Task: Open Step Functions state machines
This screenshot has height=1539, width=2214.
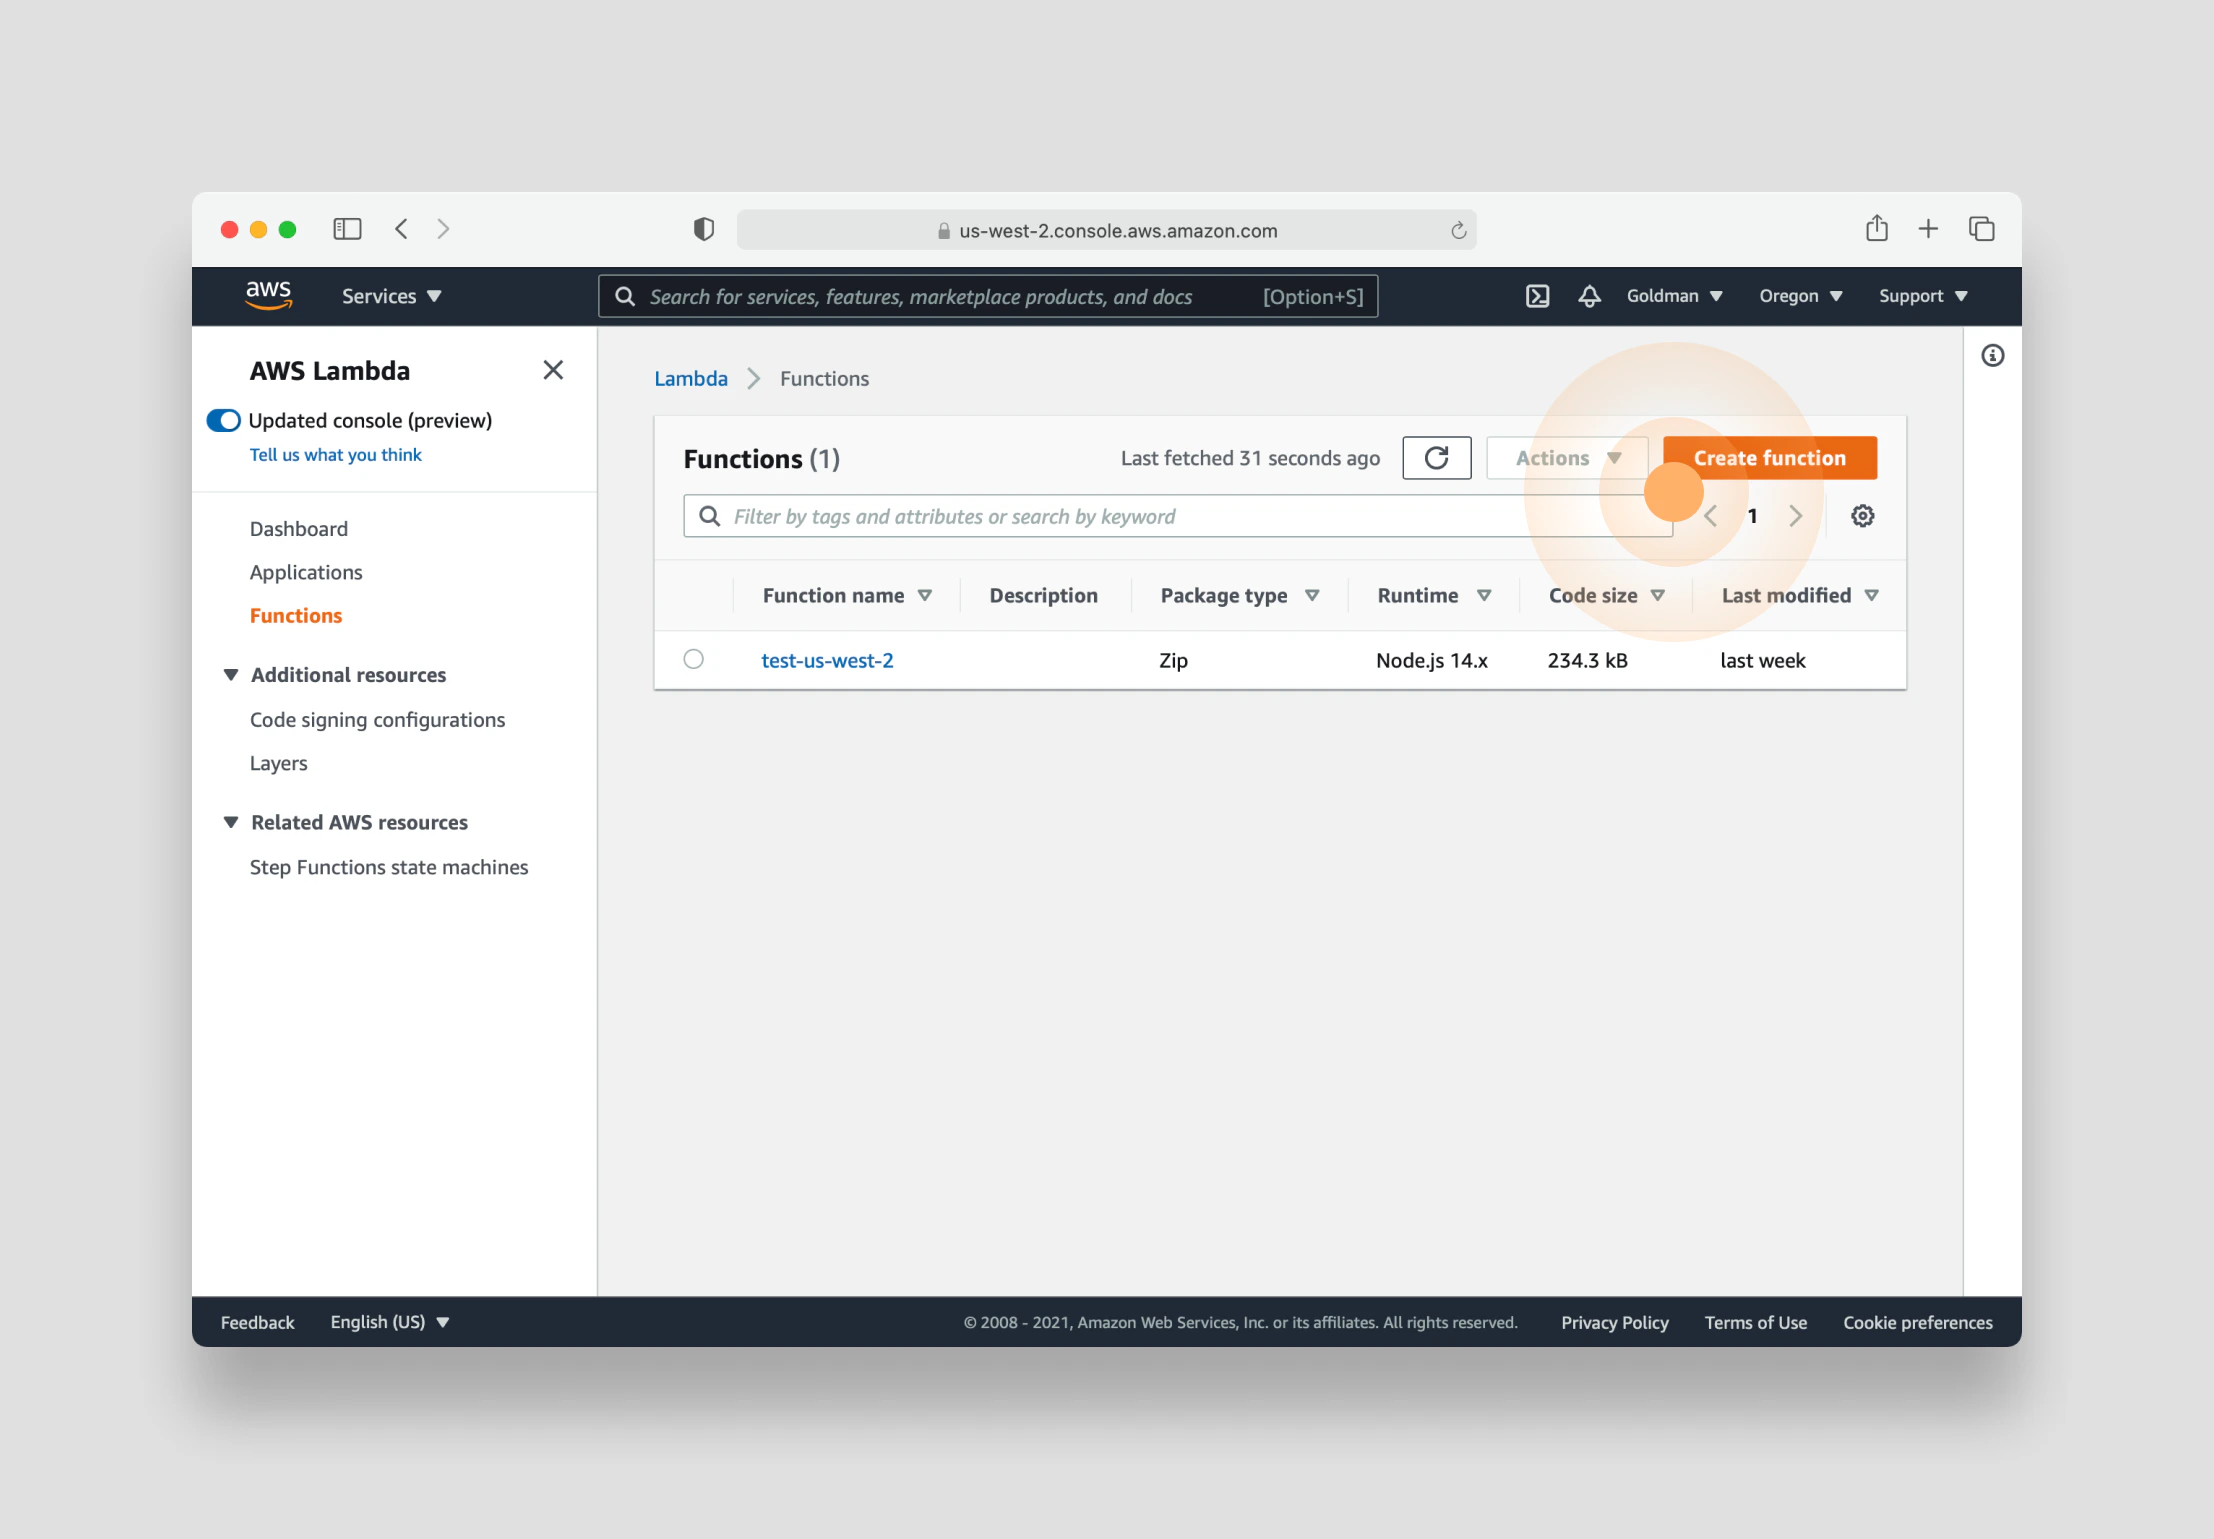Action: (389, 867)
